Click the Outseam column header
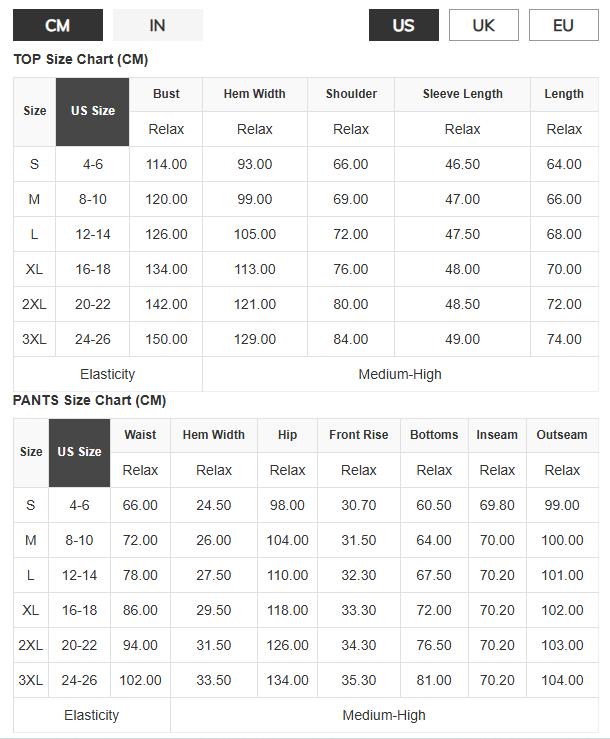 click(x=562, y=435)
